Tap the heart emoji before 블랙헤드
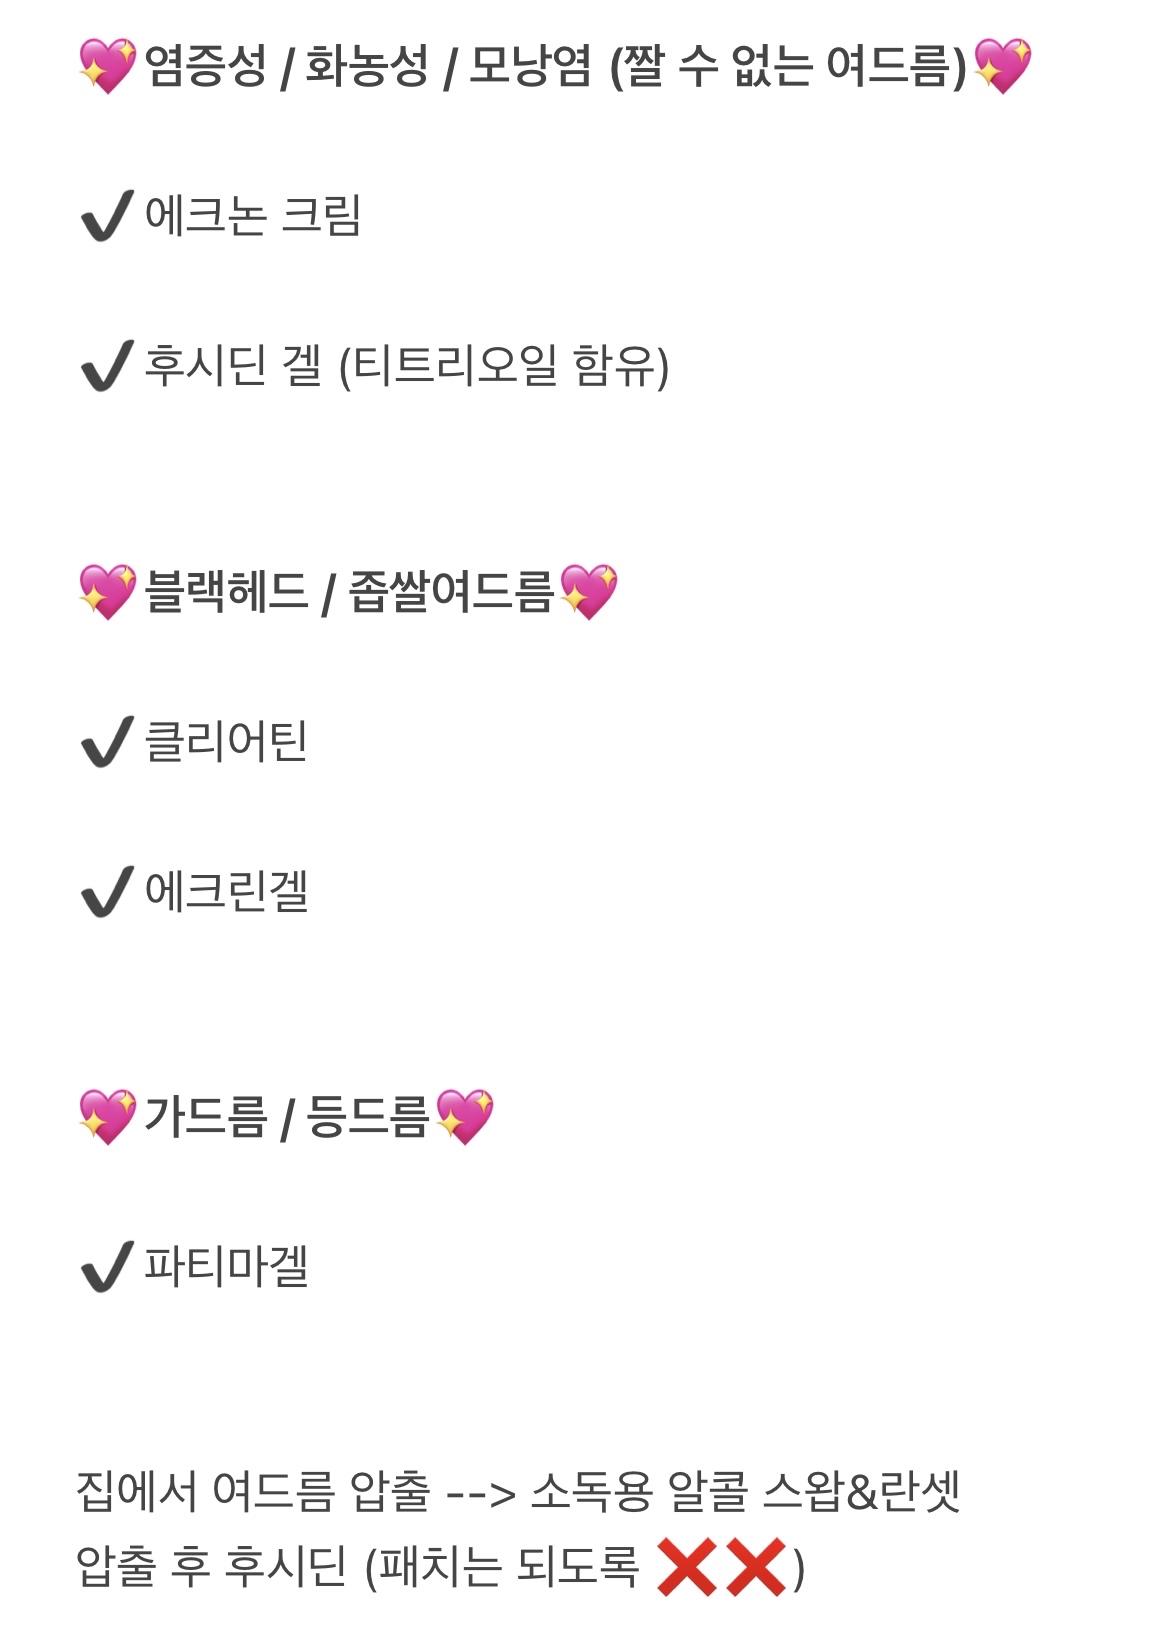1170x1634 pixels. coord(107,591)
